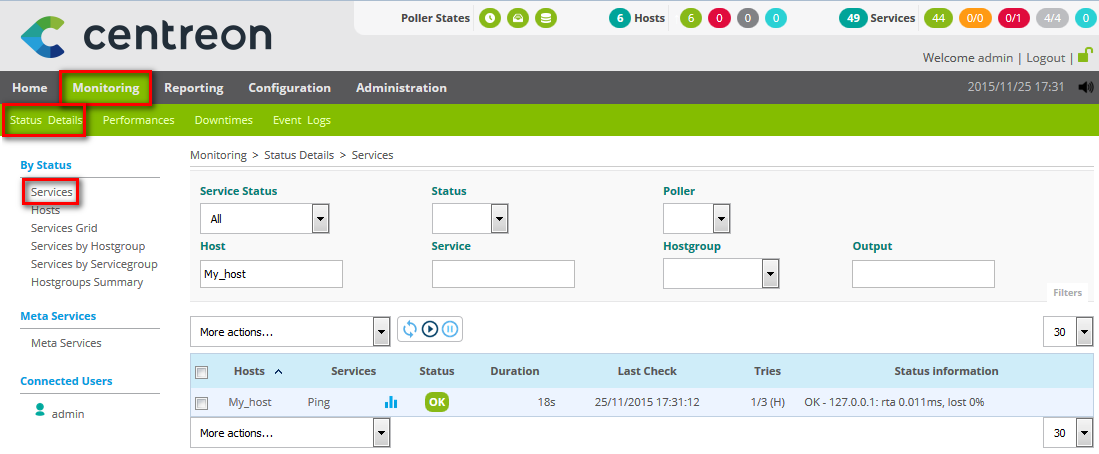Open Services by Hostgroup in sidebar
The image size is (1099, 454).
point(88,246)
